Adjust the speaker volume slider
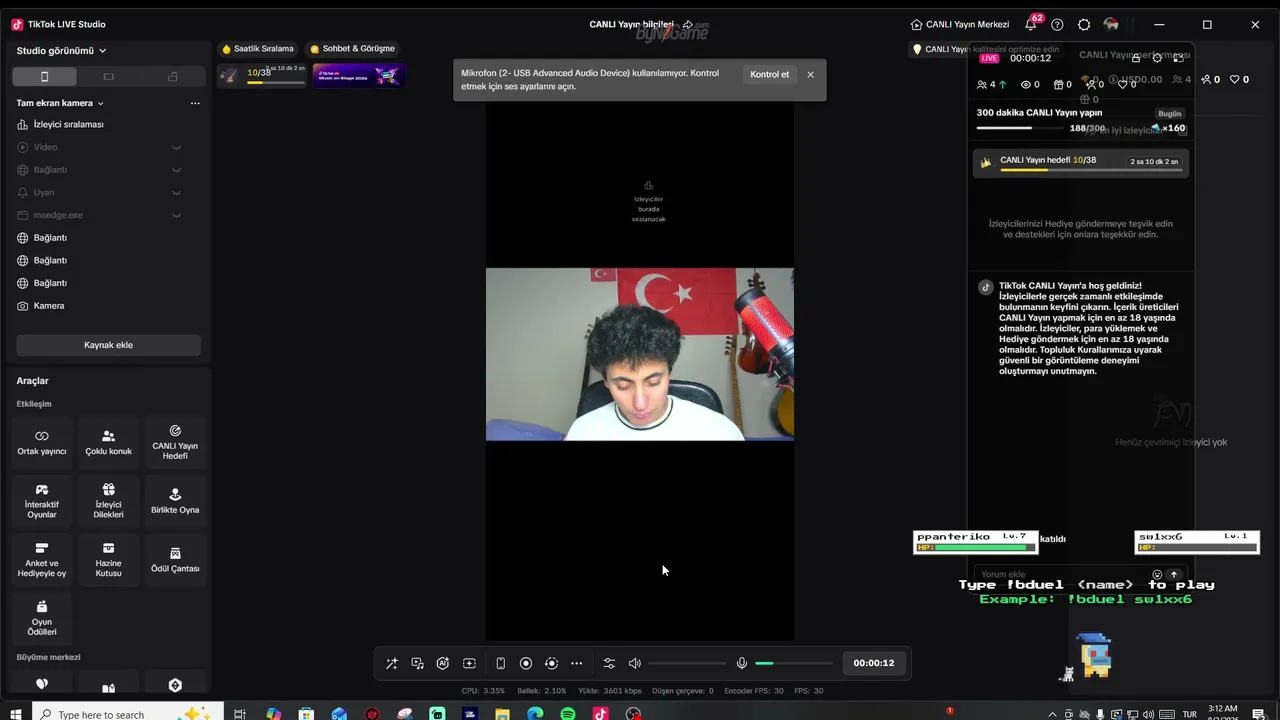The width and height of the screenshot is (1280, 720). click(687, 663)
